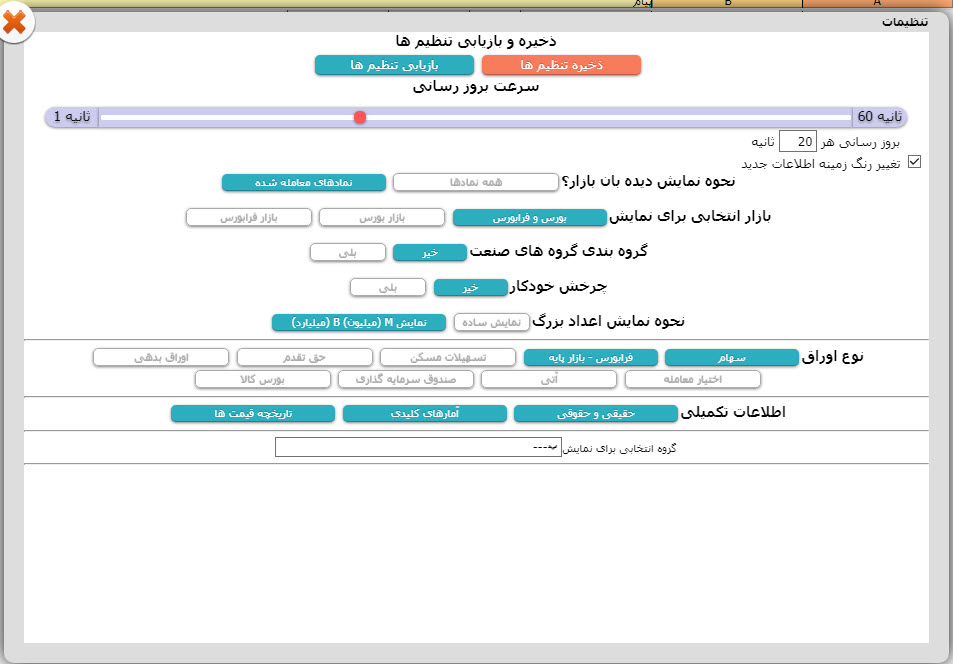The height and width of the screenshot is (664, 953).
Task: Toggle the تغییر رنگ زمینه اطلاعات جدید checkbox
Action: 914,162
